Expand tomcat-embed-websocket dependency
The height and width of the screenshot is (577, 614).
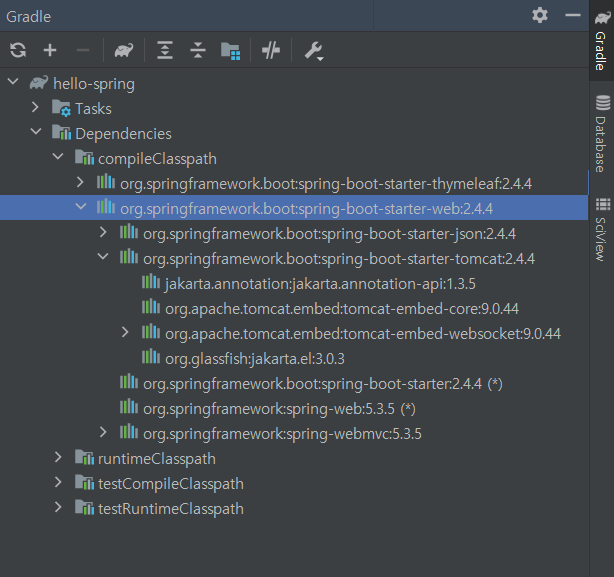pos(125,332)
